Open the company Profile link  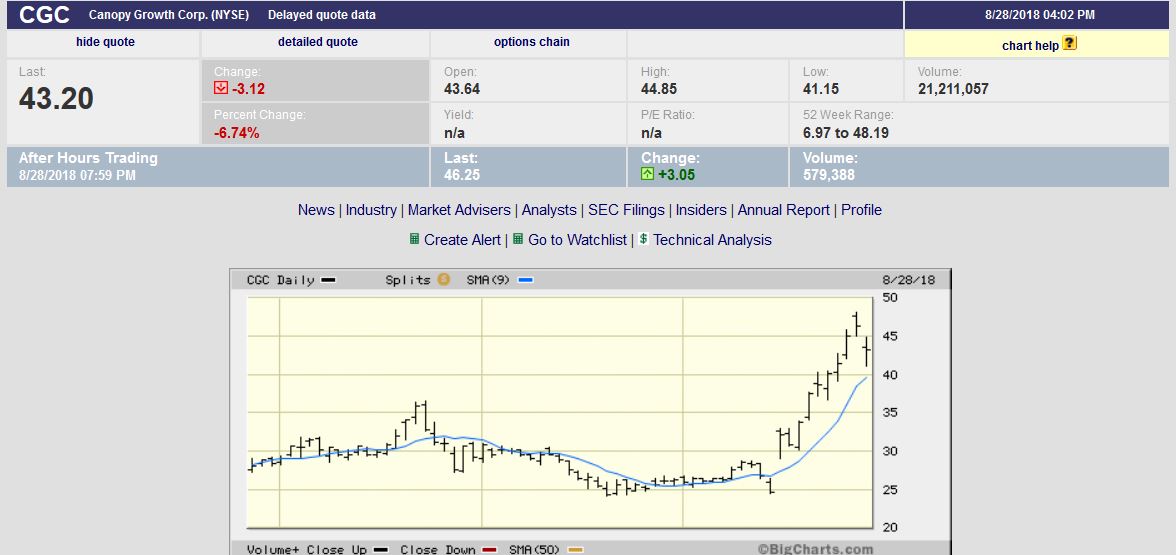[x=861, y=210]
